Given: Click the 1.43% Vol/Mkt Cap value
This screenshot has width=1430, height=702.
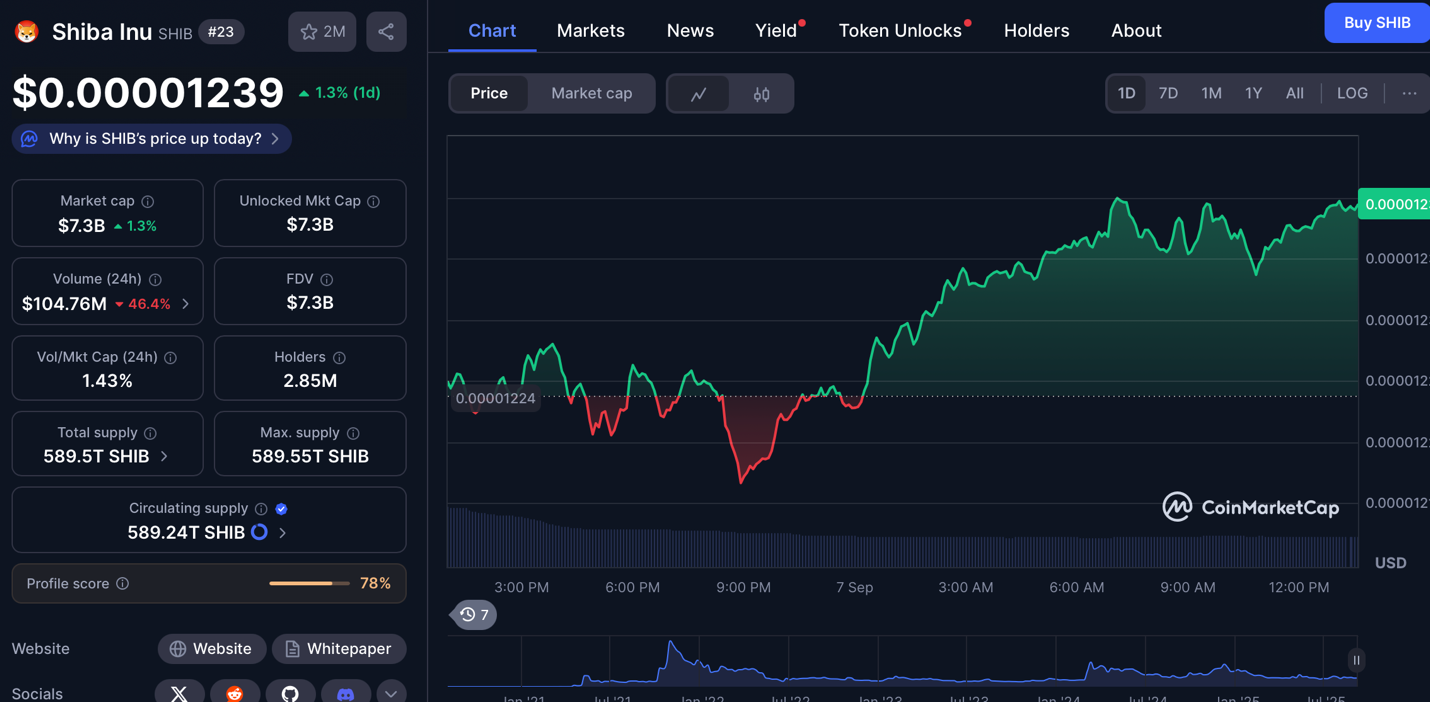Looking at the screenshot, I should tap(107, 380).
